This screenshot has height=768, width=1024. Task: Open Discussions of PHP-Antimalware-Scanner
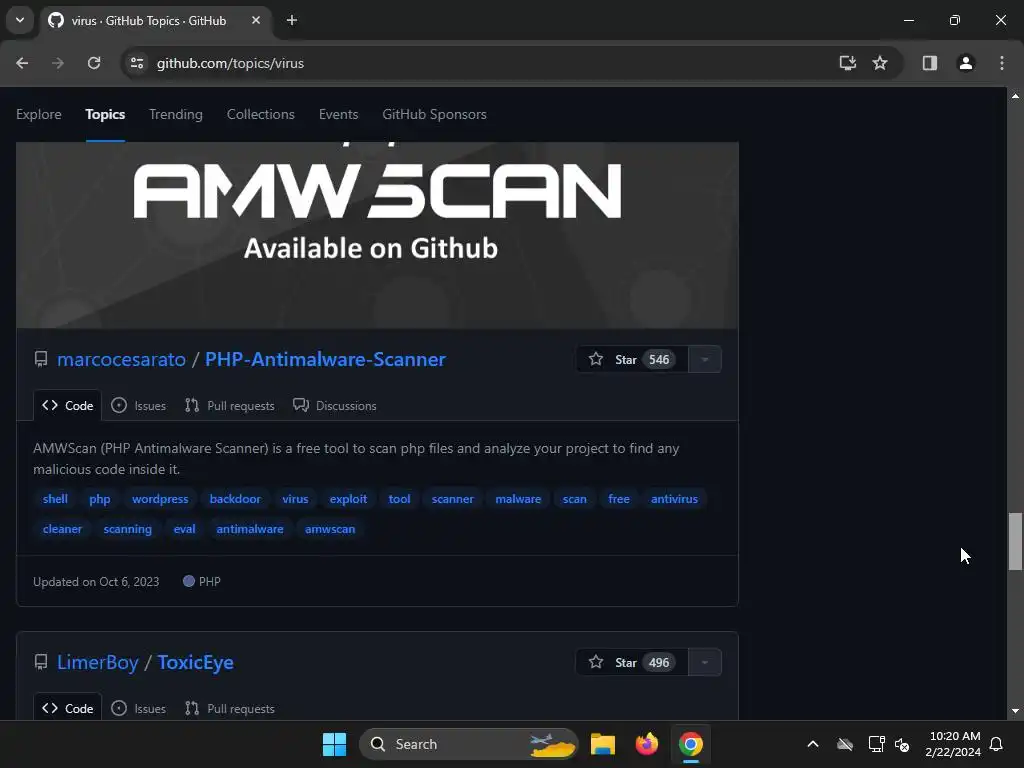[x=335, y=406]
